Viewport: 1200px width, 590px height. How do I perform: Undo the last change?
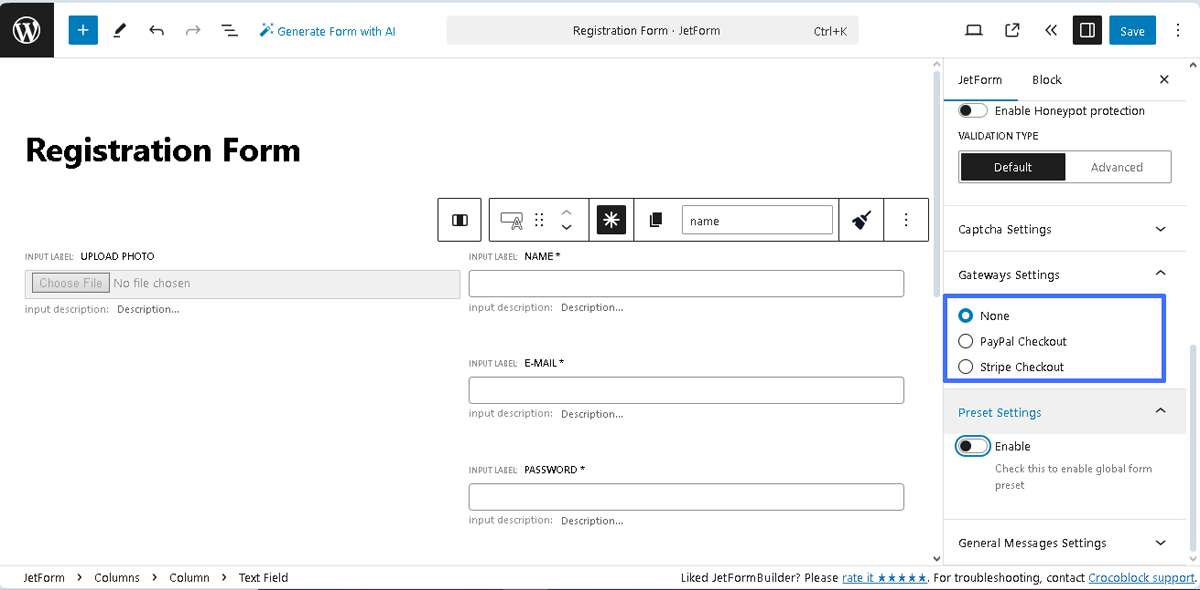pyautogui.click(x=156, y=30)
